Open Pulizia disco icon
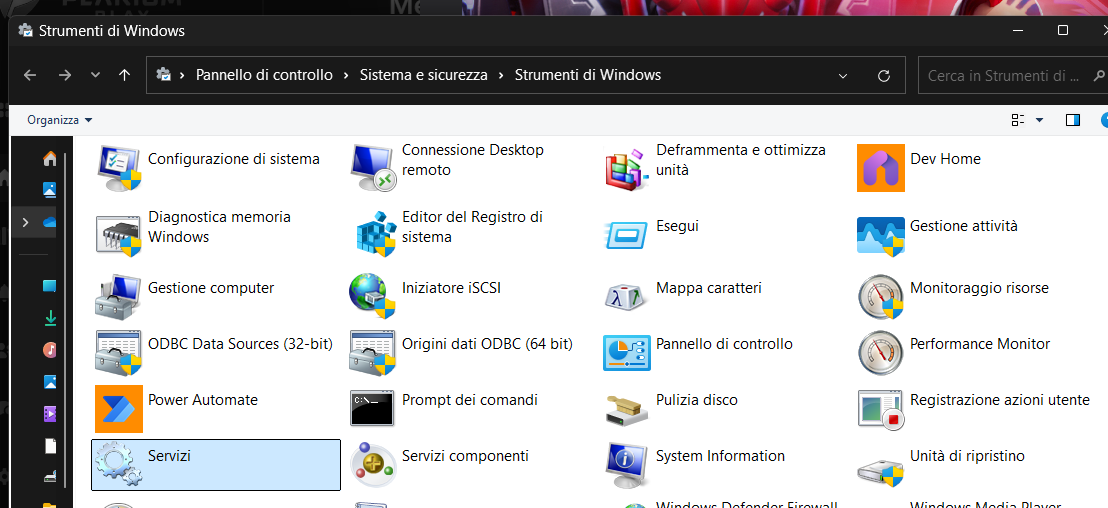Screen dimensions: 1108x508 627,410
